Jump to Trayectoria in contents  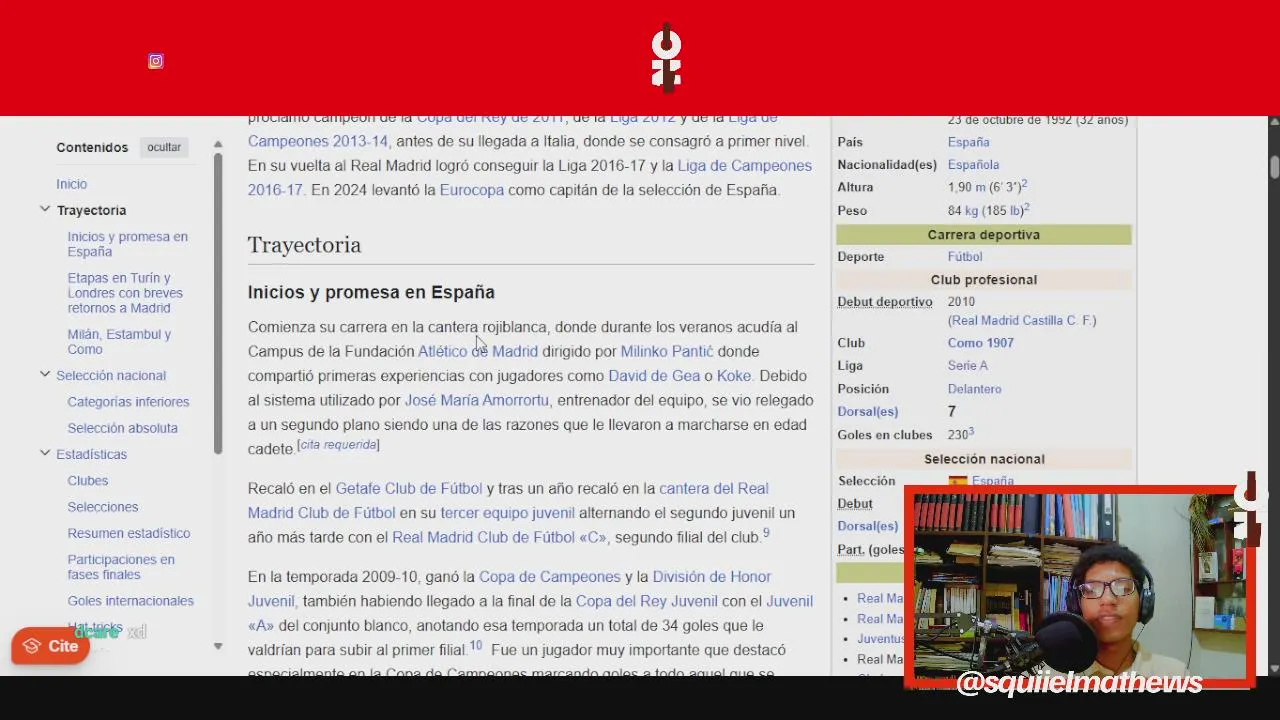[x=91, y=210]
